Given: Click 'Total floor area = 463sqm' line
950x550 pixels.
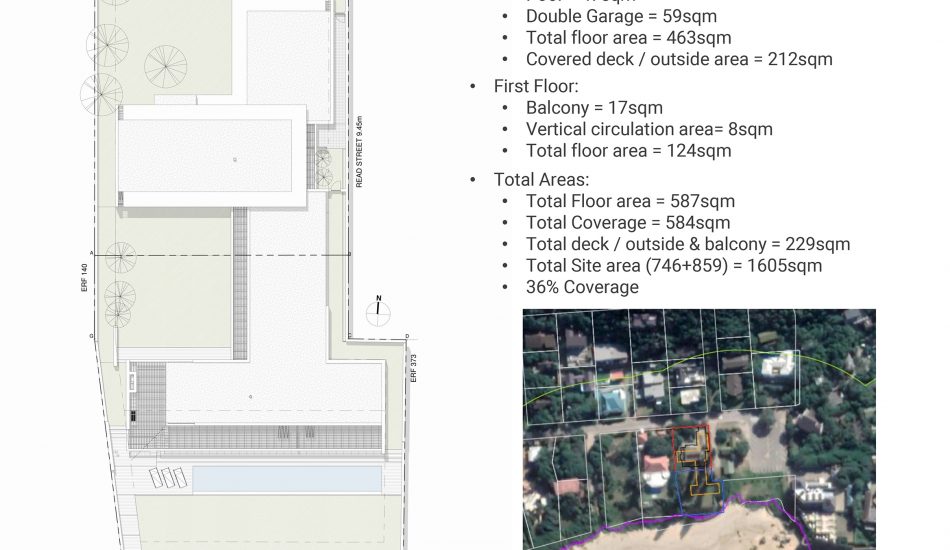Looking at the screenshot, I should 628,38.
